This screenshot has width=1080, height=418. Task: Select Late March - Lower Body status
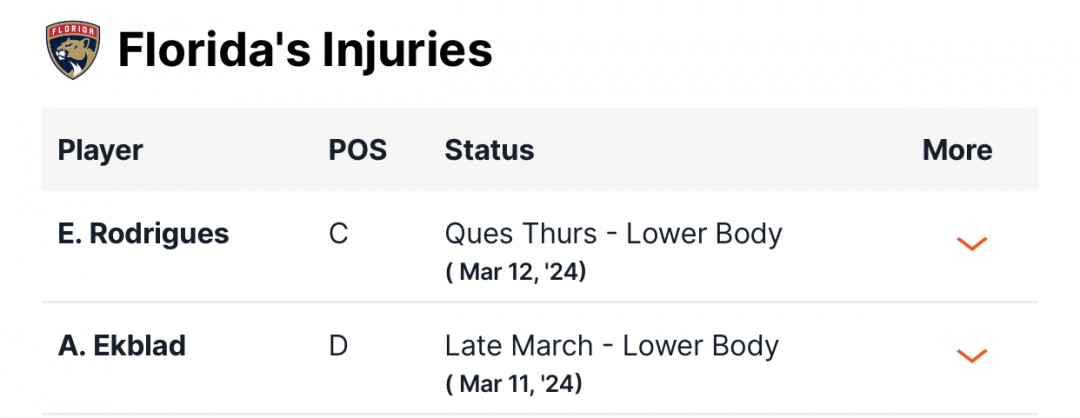[x=612, y=346]
